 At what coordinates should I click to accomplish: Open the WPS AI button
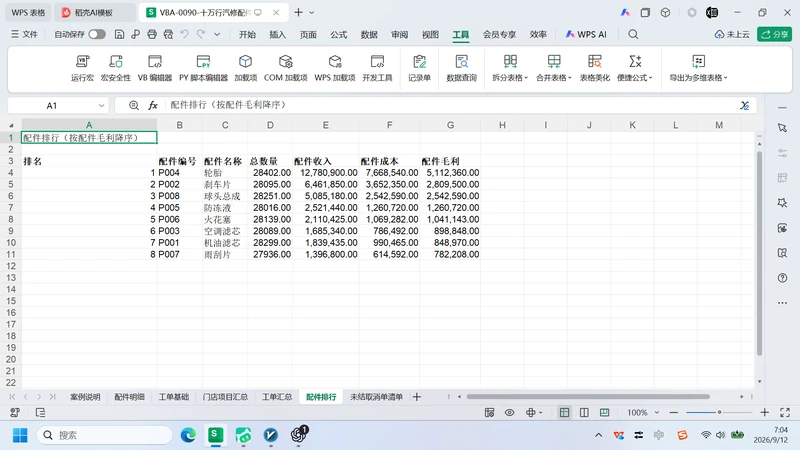tap(586, 34)
